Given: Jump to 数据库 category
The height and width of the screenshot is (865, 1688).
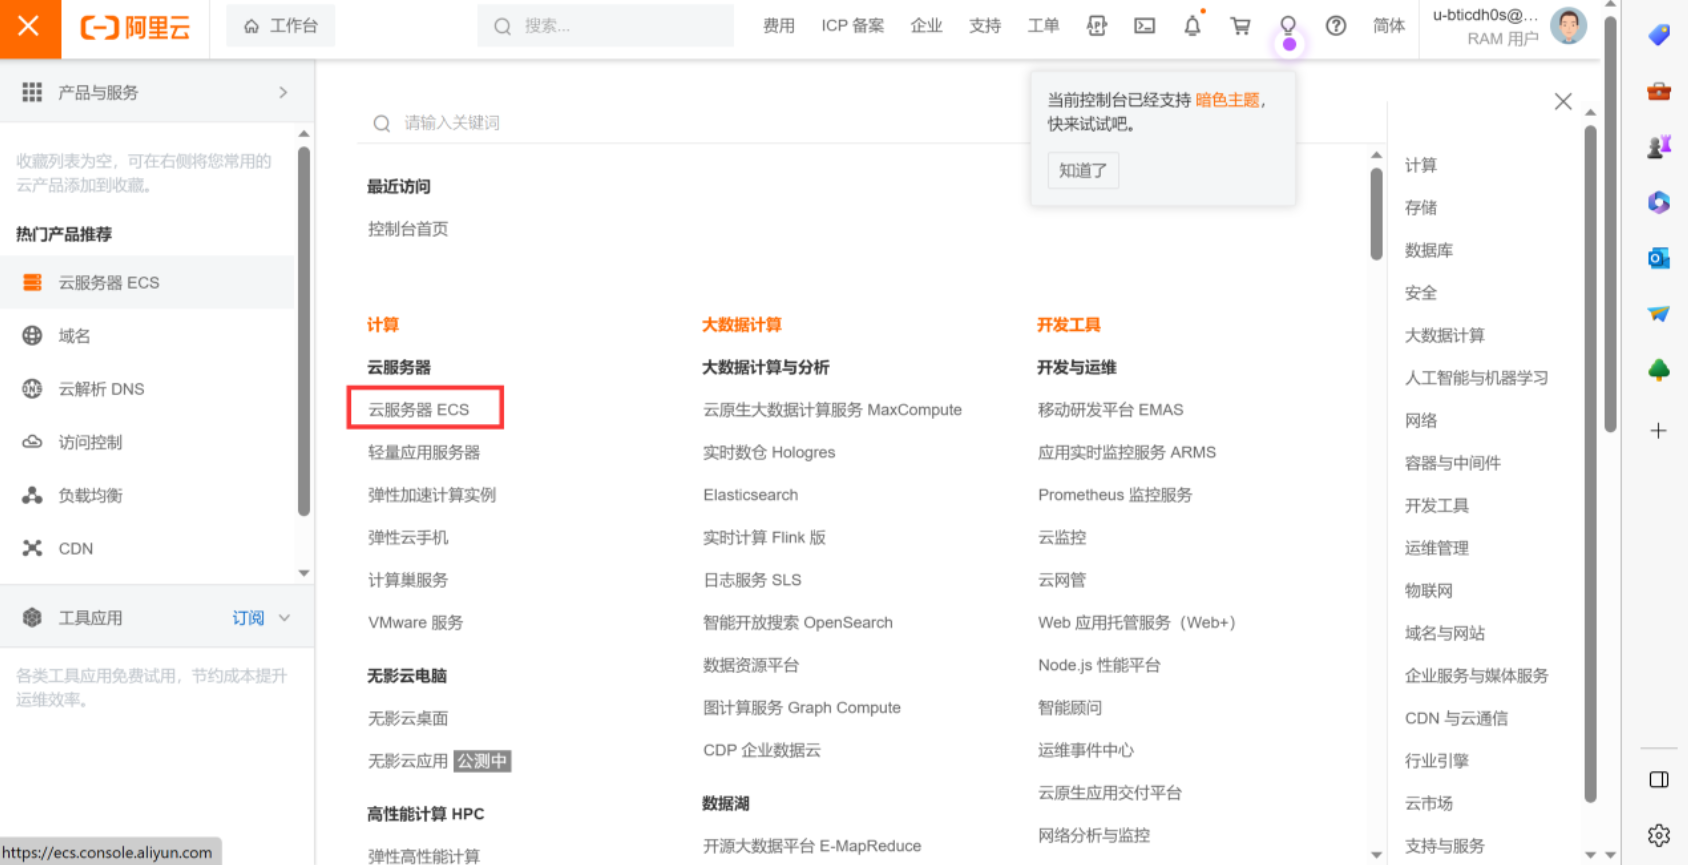Looking at the screenshot, I should click(1428, 250).
